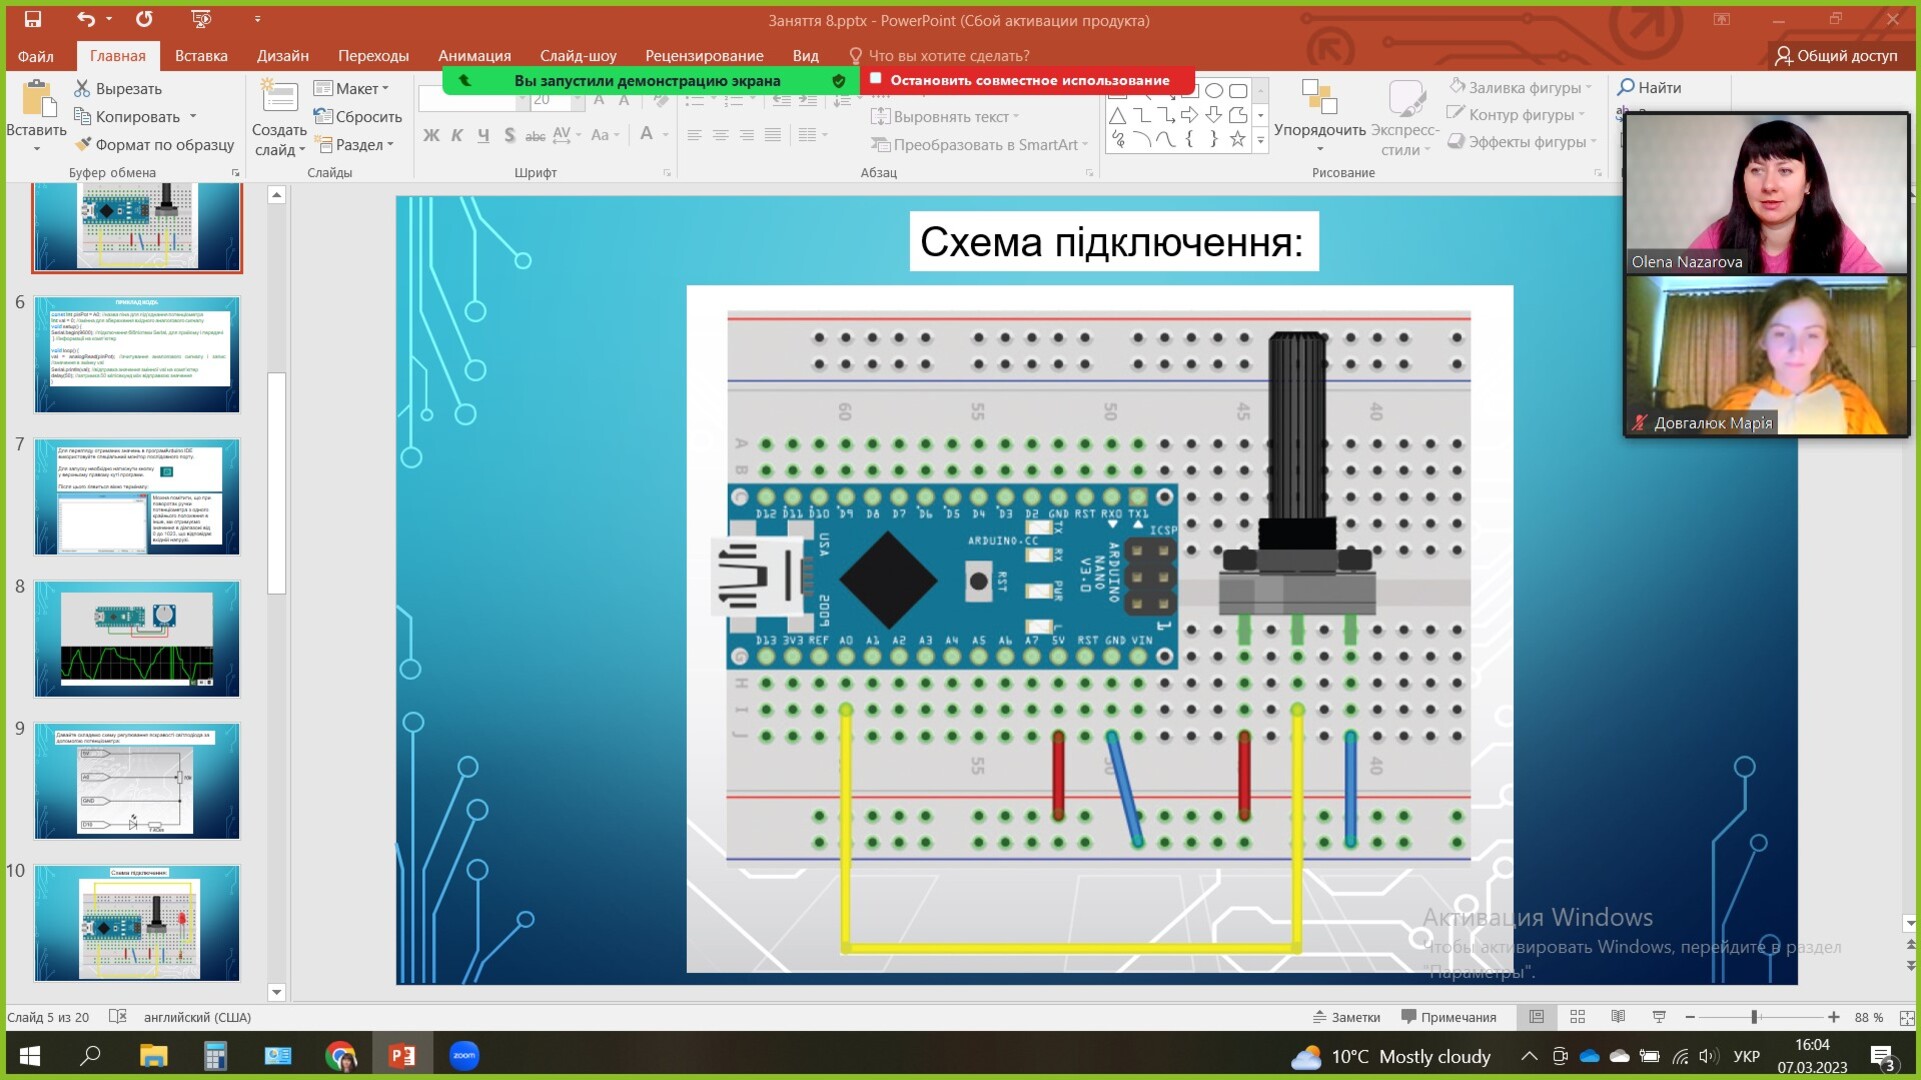1921x1080 pixels.
Task: Switch to the Анимация tab
Action: click(x=474, y=56)
